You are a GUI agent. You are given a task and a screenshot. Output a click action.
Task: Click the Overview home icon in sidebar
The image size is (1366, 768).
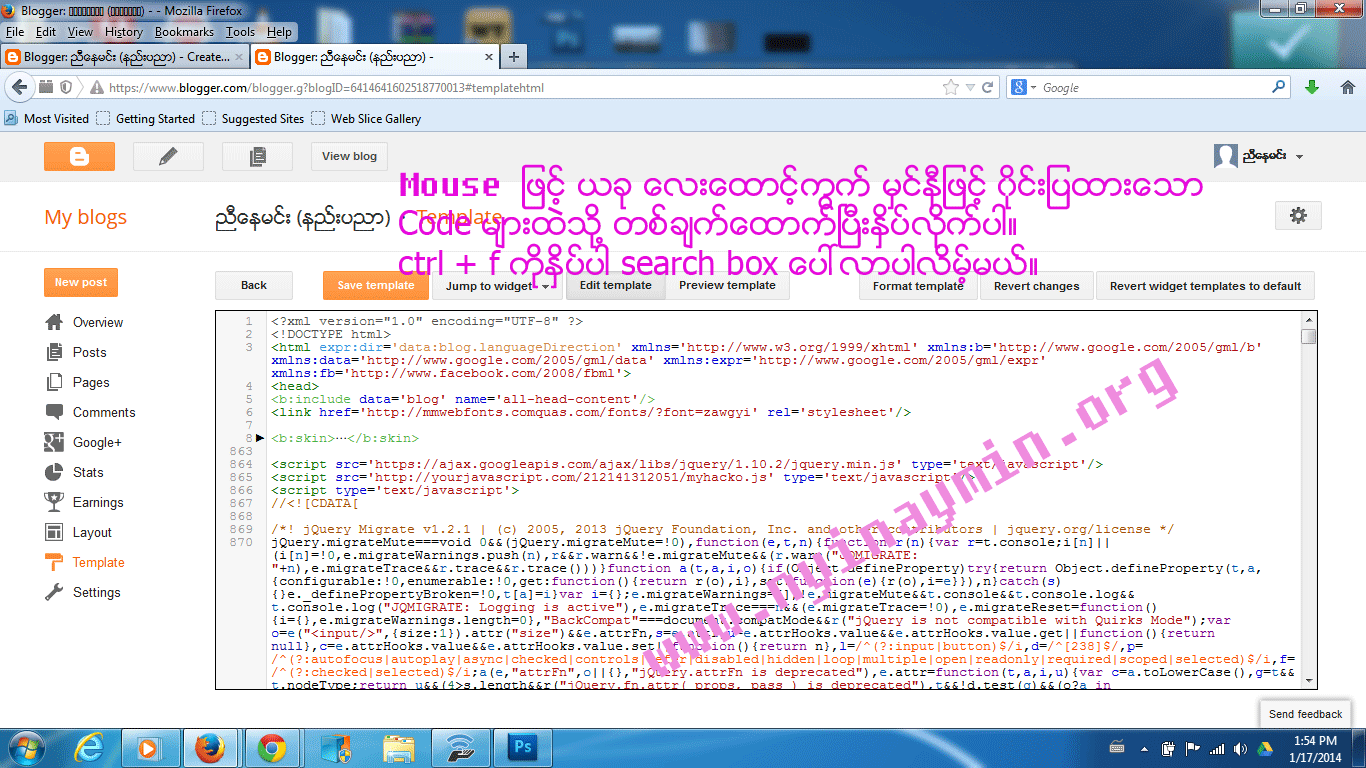tap(54, 322)
